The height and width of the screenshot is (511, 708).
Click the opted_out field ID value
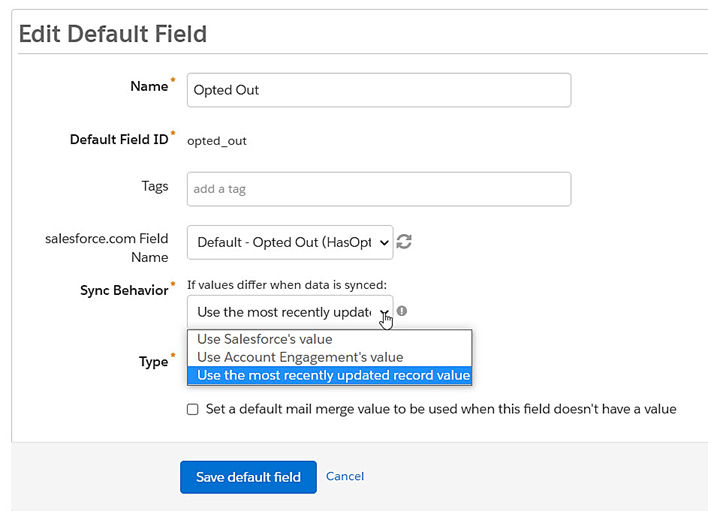click(x=217, y=141)
